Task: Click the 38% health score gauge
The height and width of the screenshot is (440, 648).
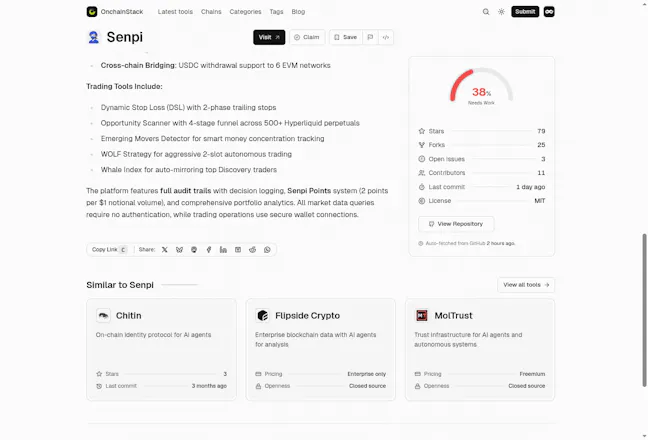Action: click(x=481, y=87)
